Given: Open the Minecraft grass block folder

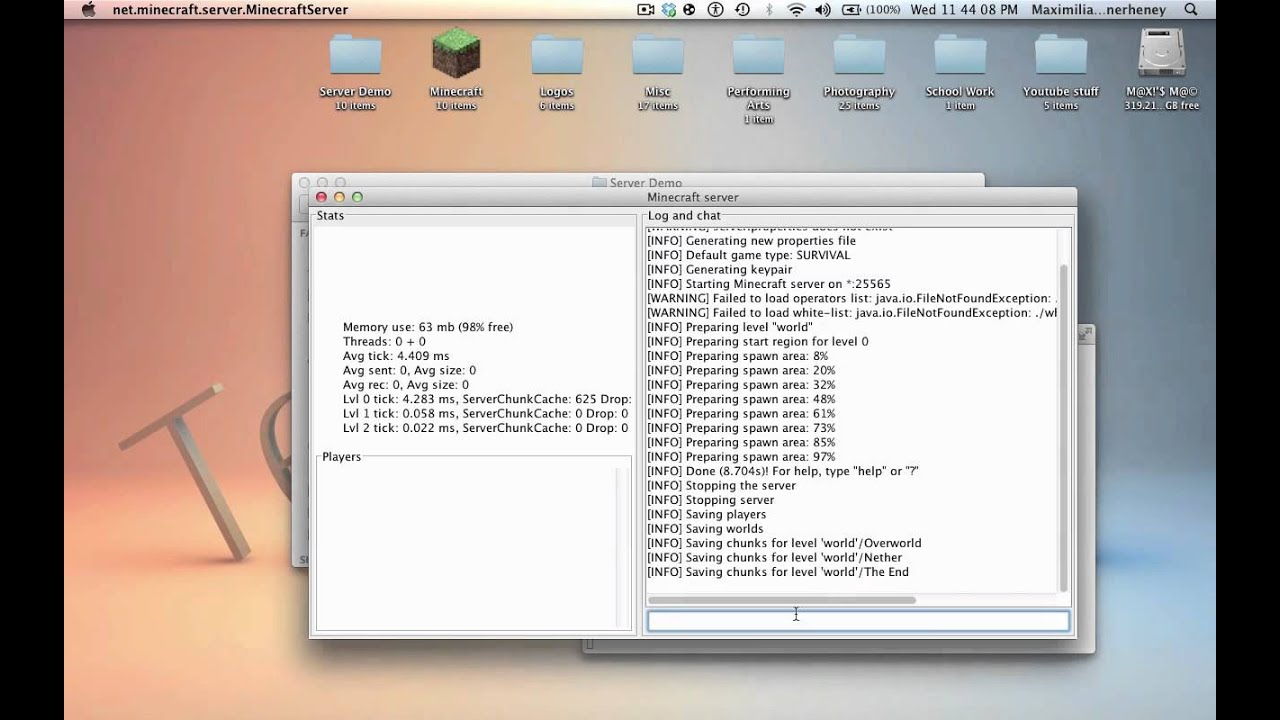Looking at the screenshot, I should 456,54.
